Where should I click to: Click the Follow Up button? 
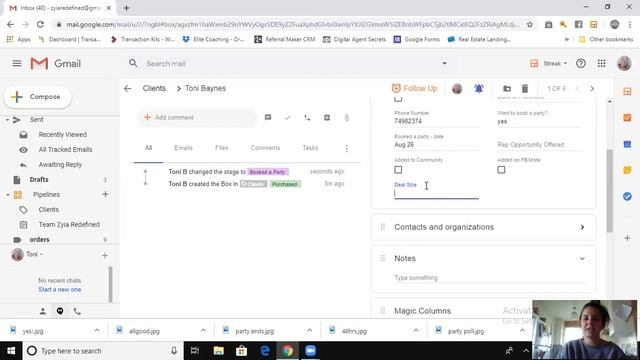[414, 88]
